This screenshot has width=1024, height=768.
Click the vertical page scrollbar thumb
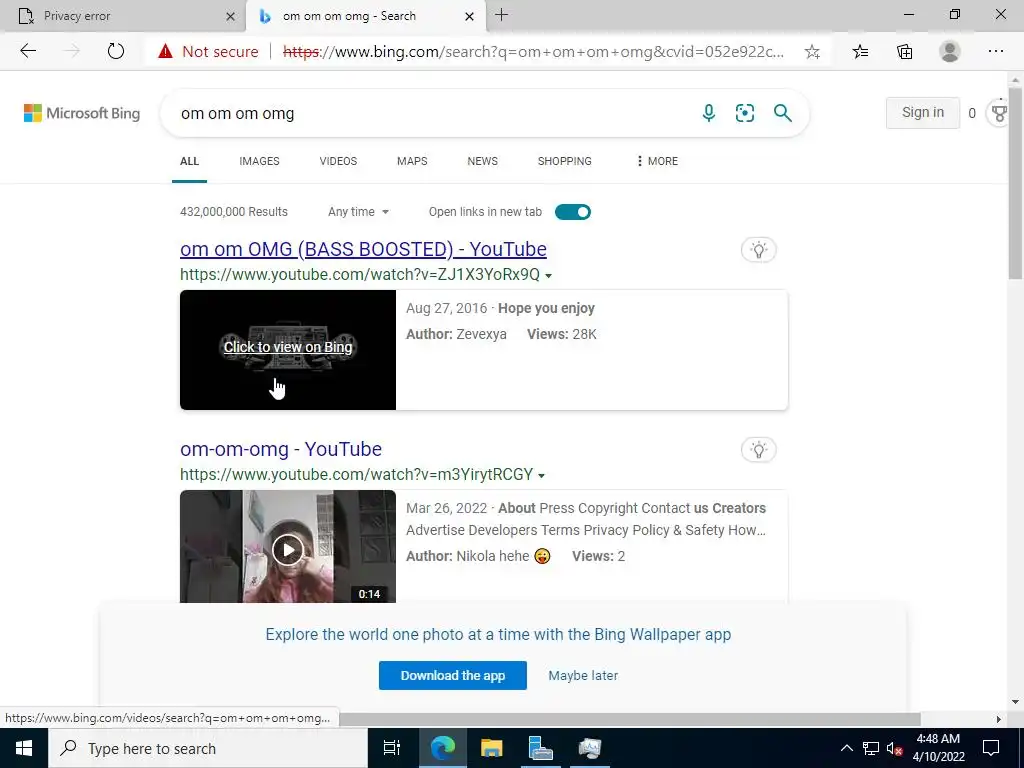coord(1016,183)
